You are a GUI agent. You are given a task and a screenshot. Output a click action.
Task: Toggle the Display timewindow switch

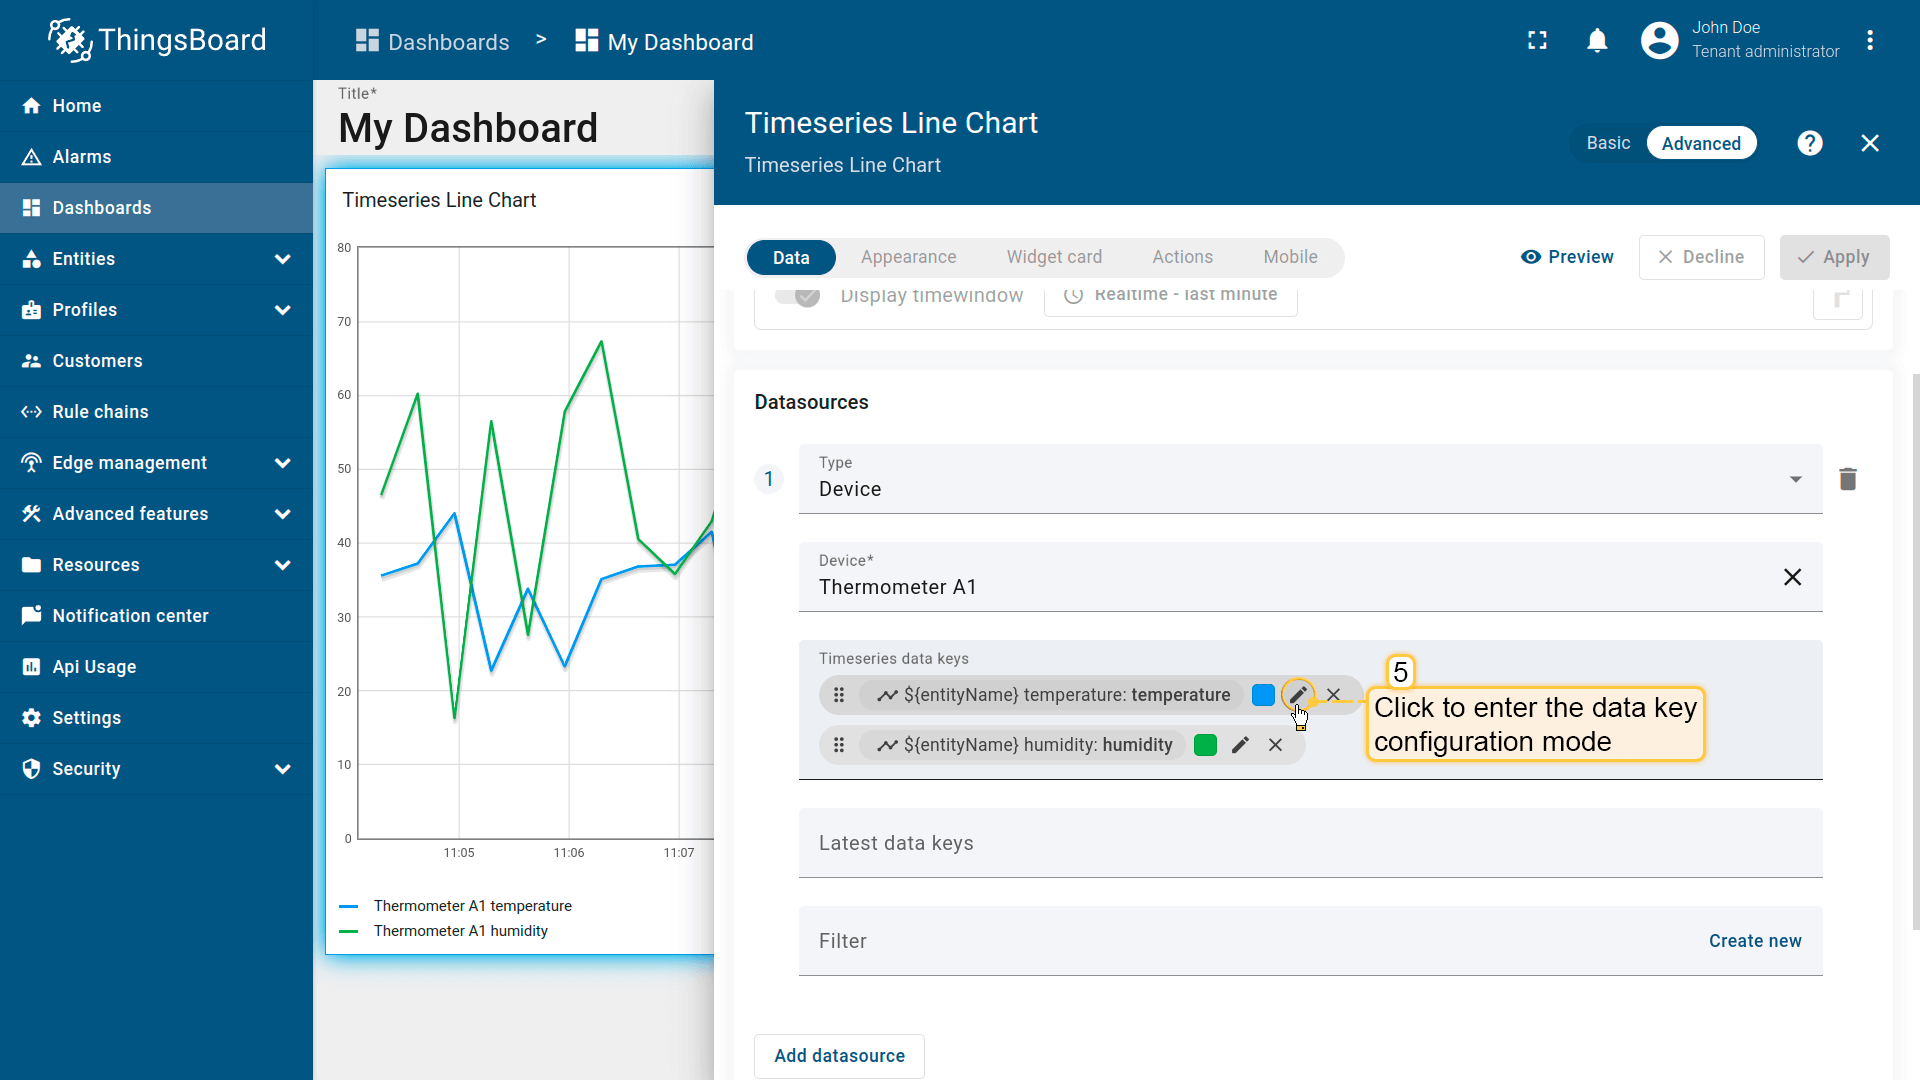click(x=797, y=295)
